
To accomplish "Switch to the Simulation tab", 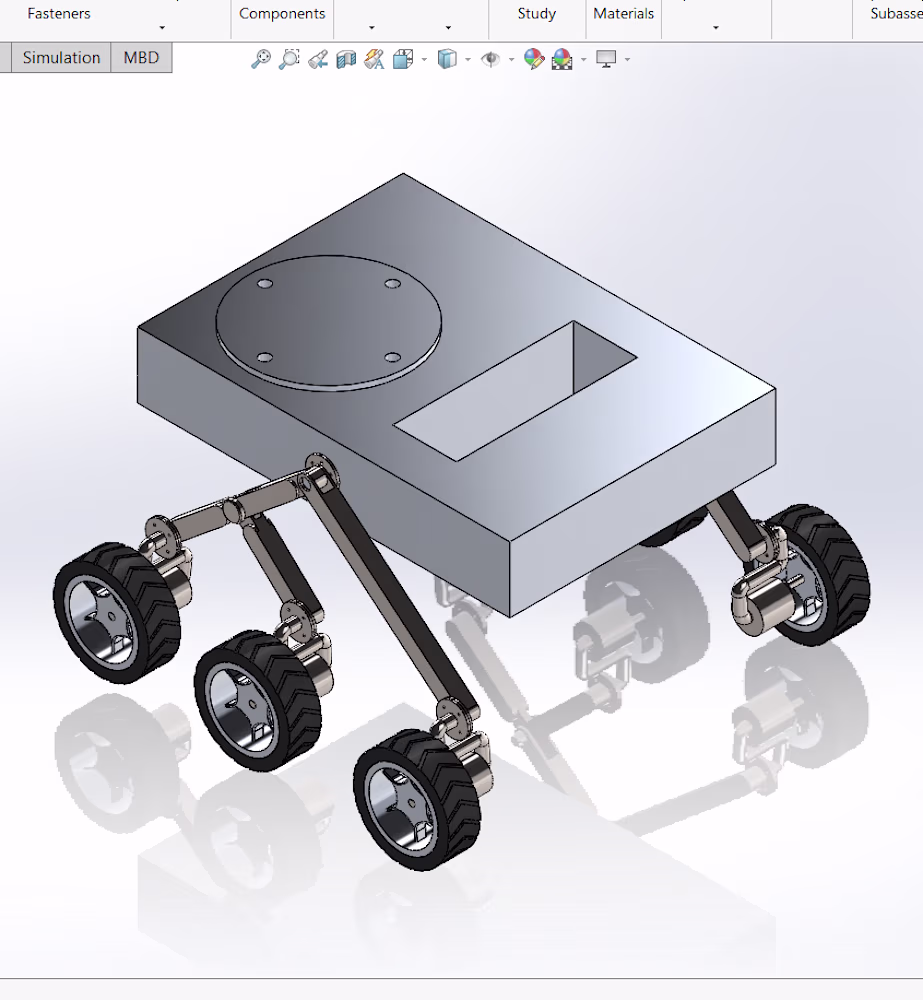I will [x=61, y=58].
